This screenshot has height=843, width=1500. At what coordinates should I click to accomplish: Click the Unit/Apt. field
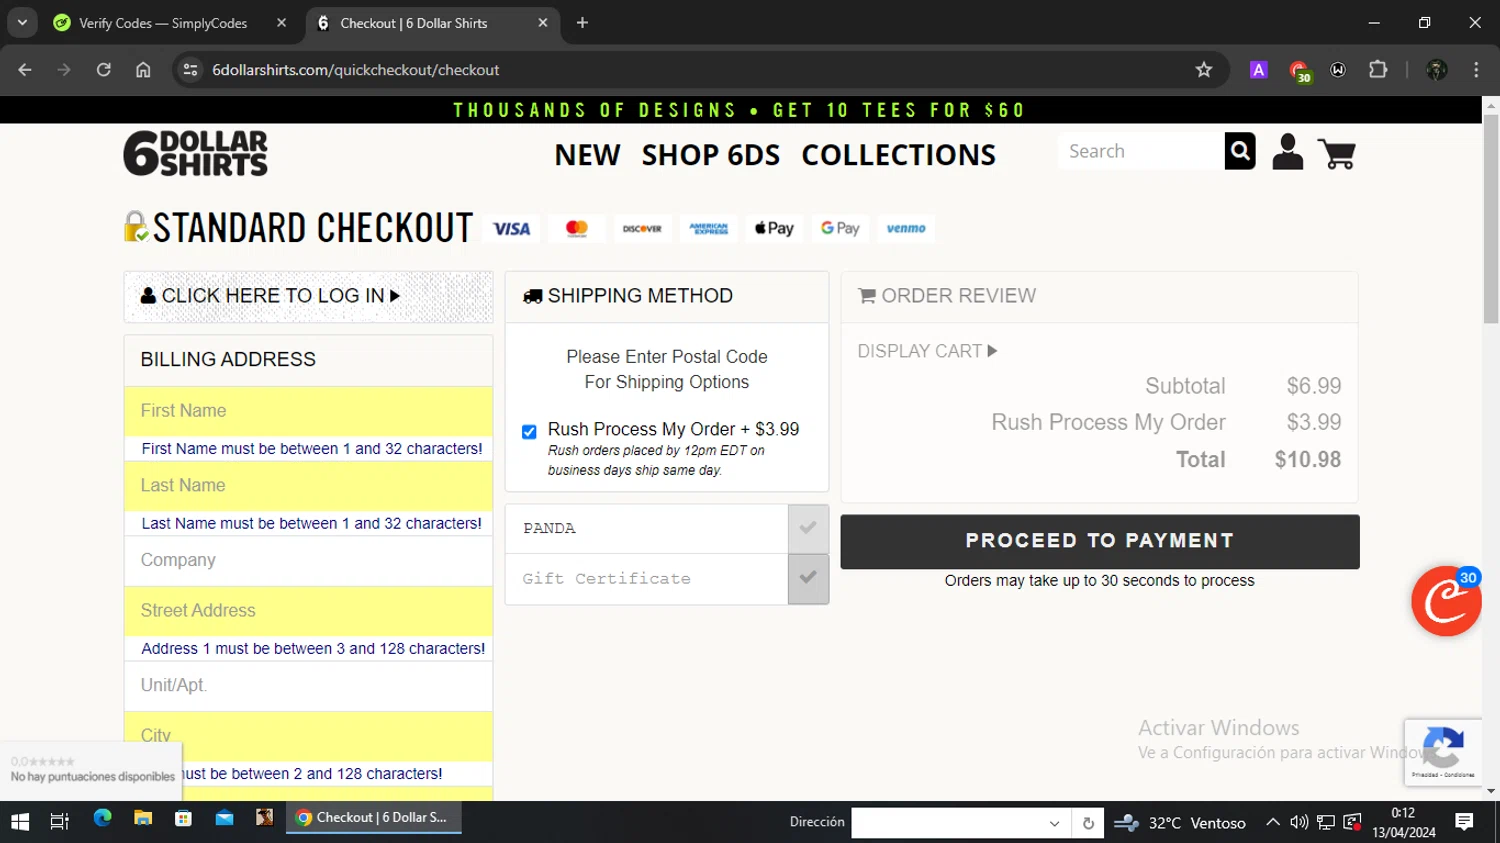(x=308, y=686)
